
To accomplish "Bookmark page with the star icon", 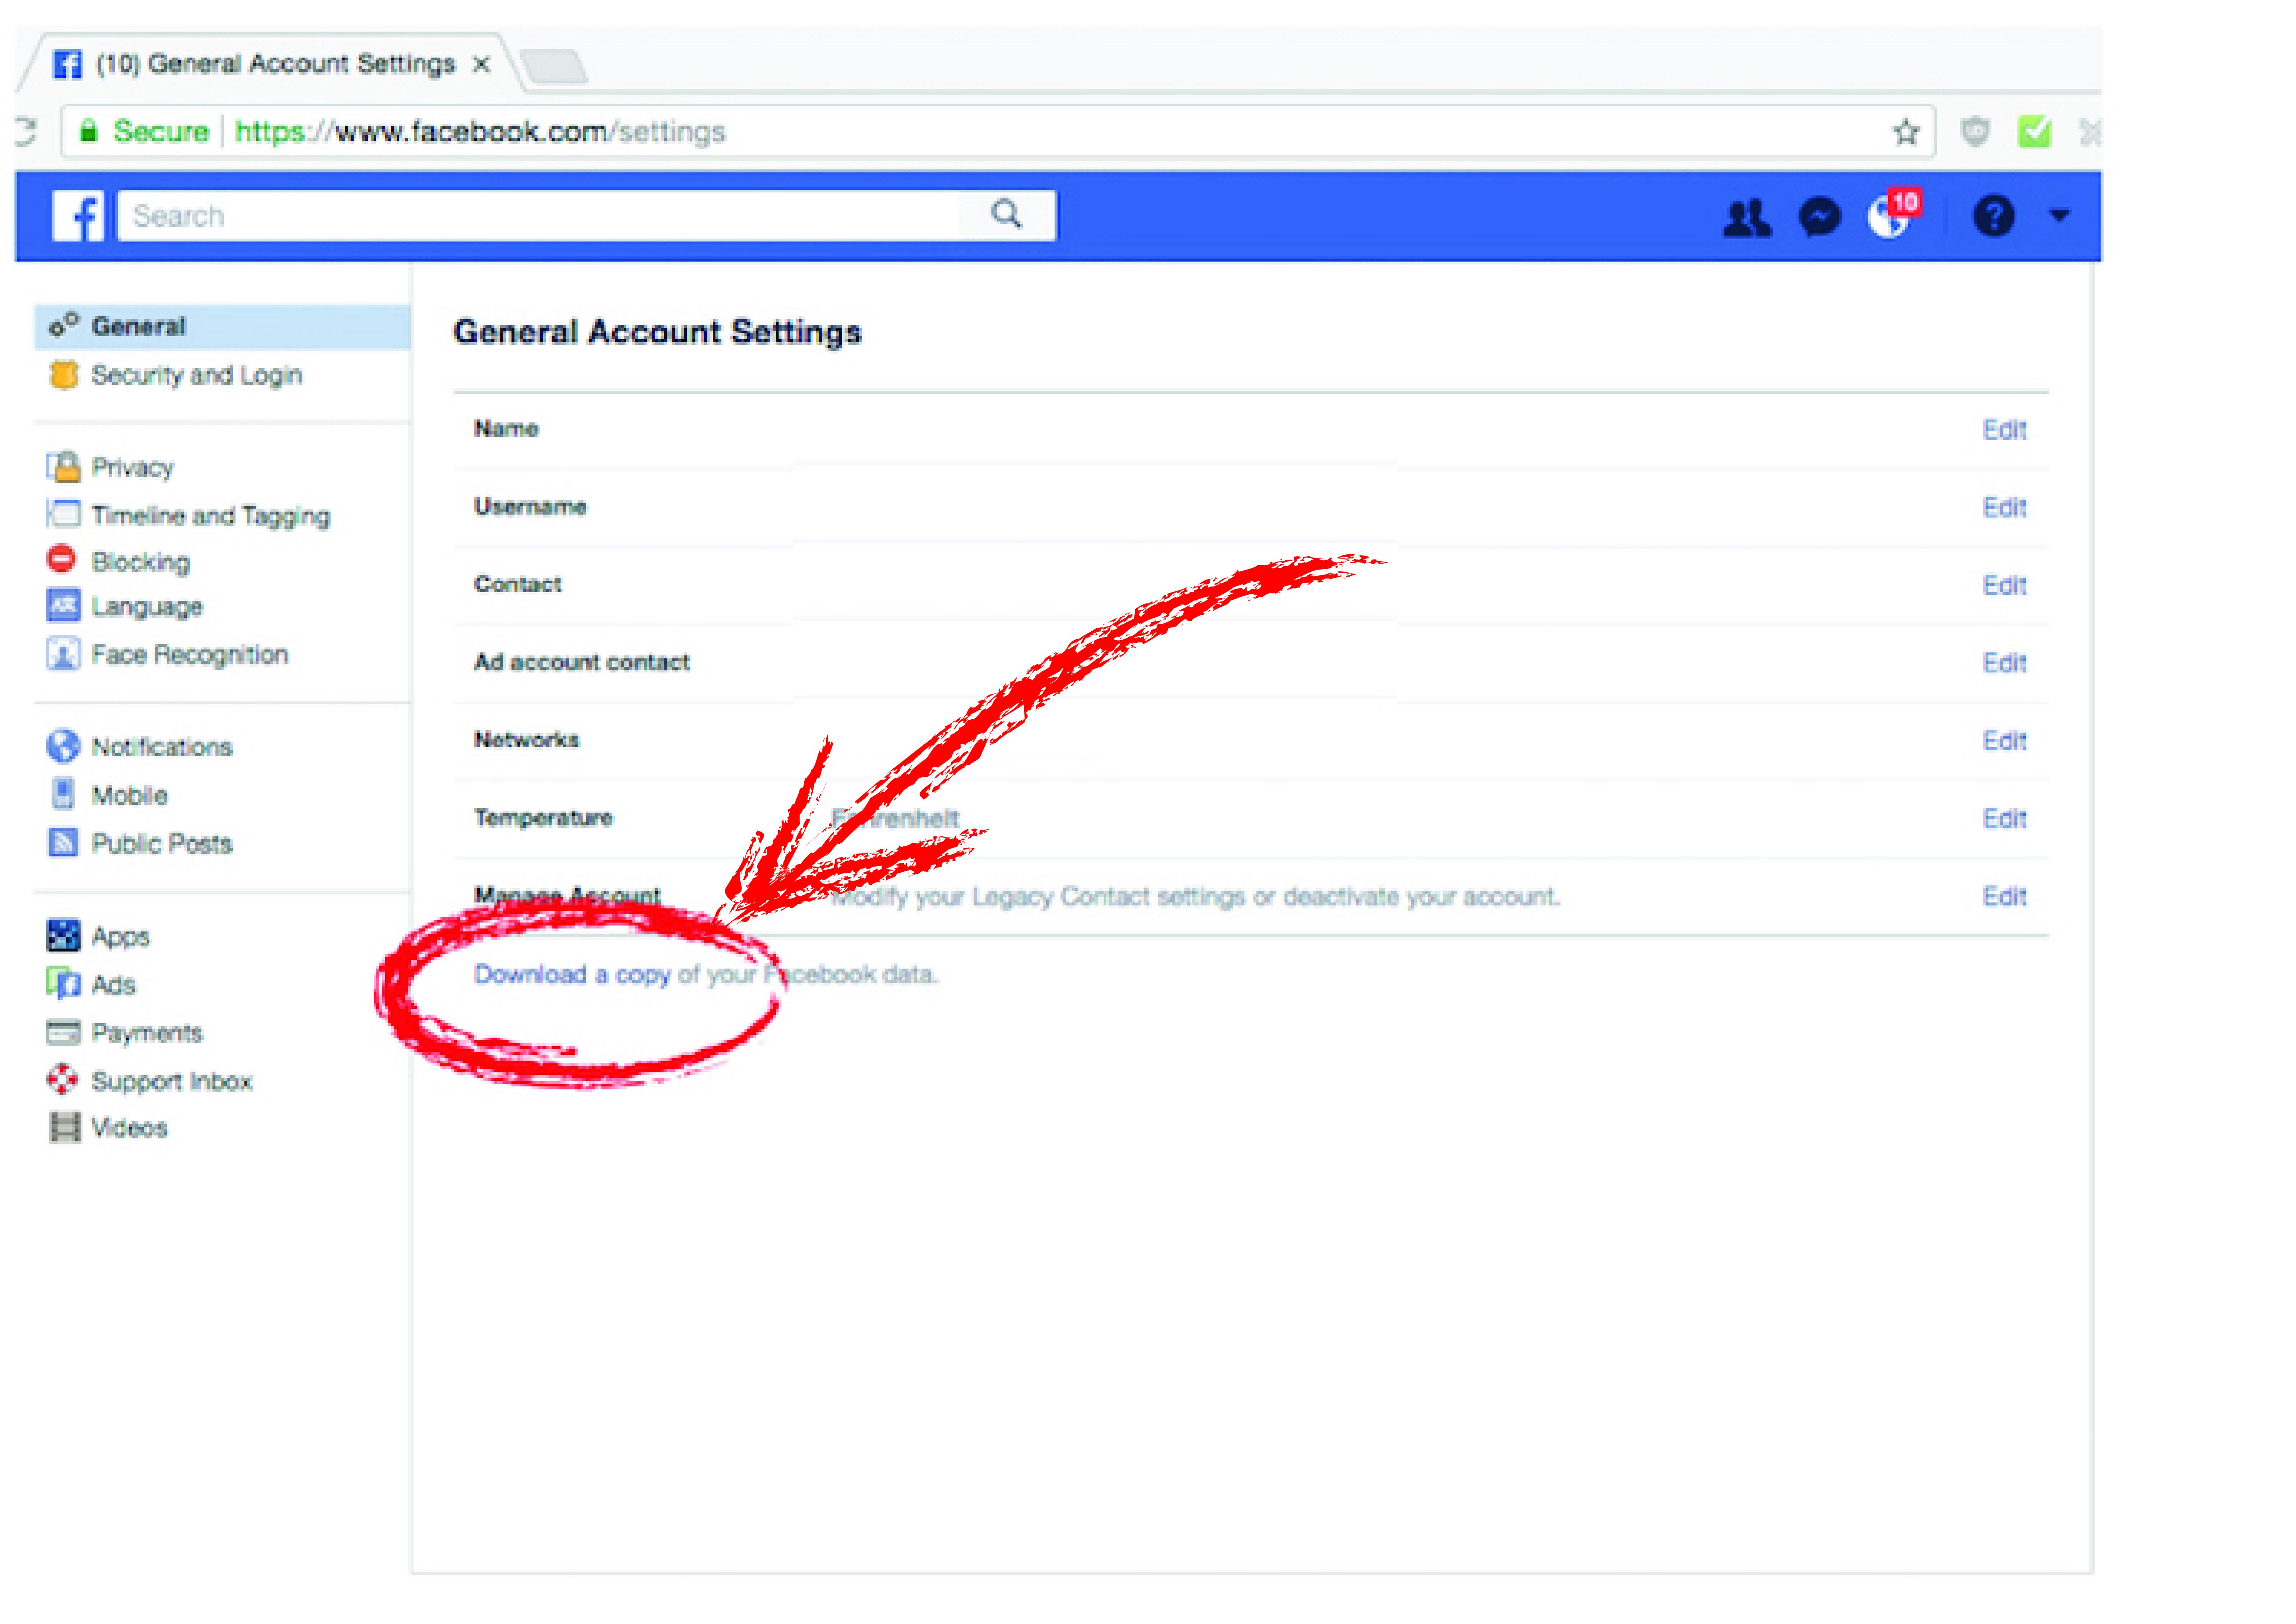I will click(1906, 132).
